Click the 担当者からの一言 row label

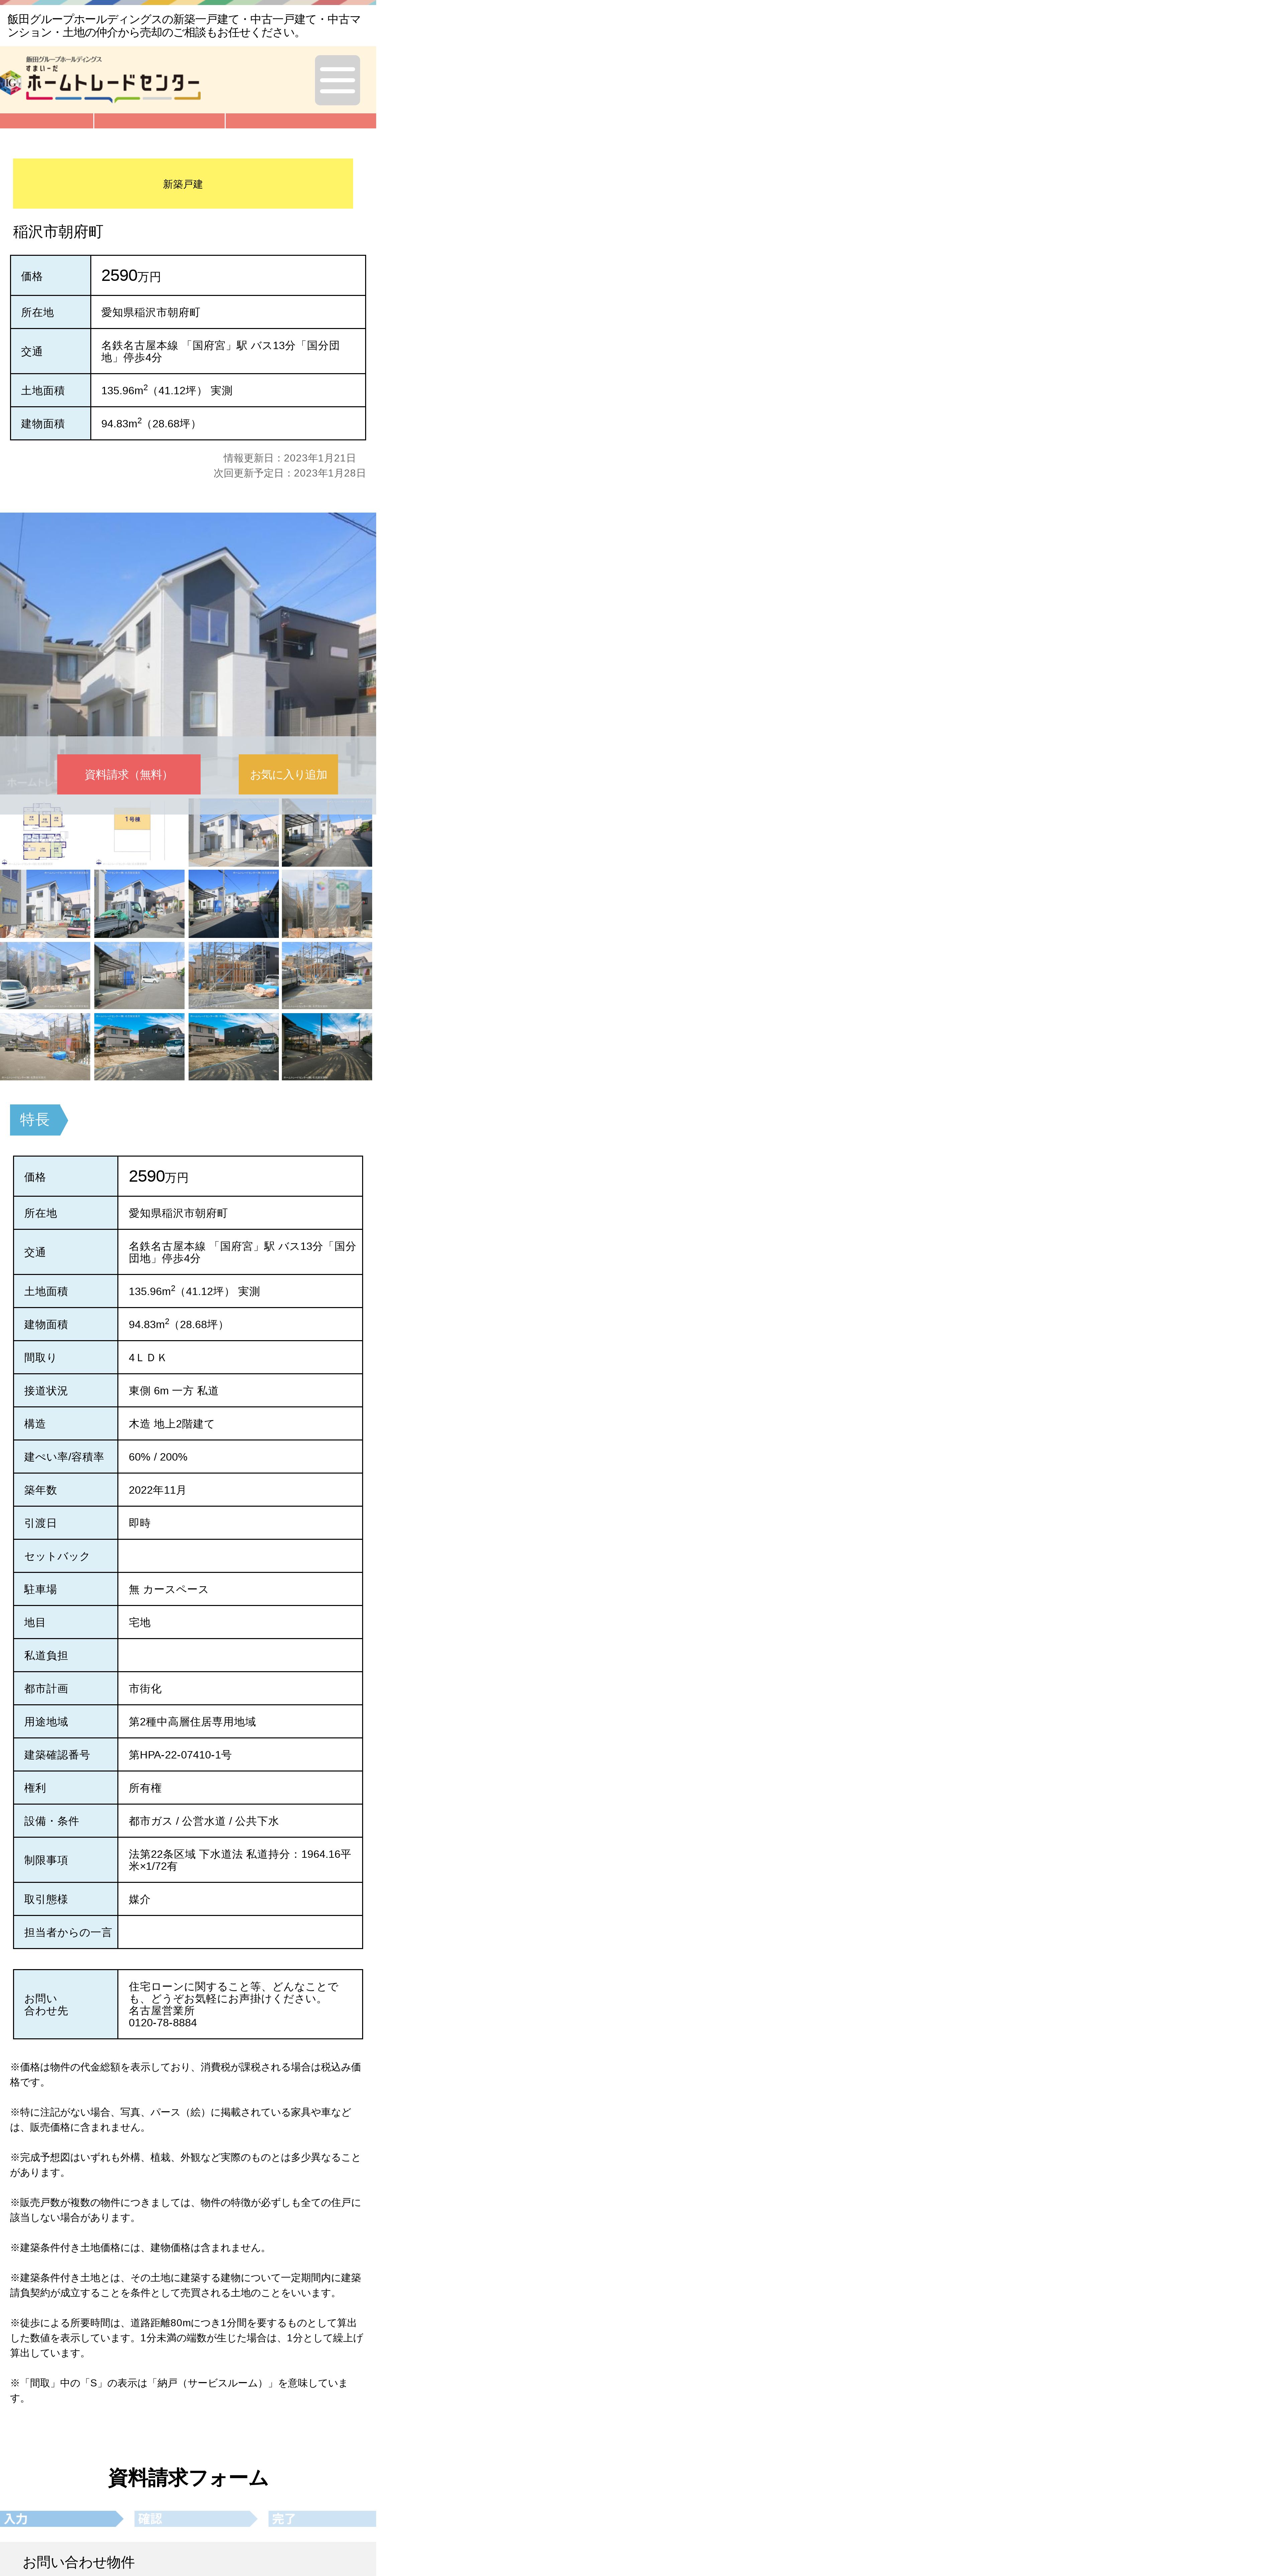click(68, 1932)
